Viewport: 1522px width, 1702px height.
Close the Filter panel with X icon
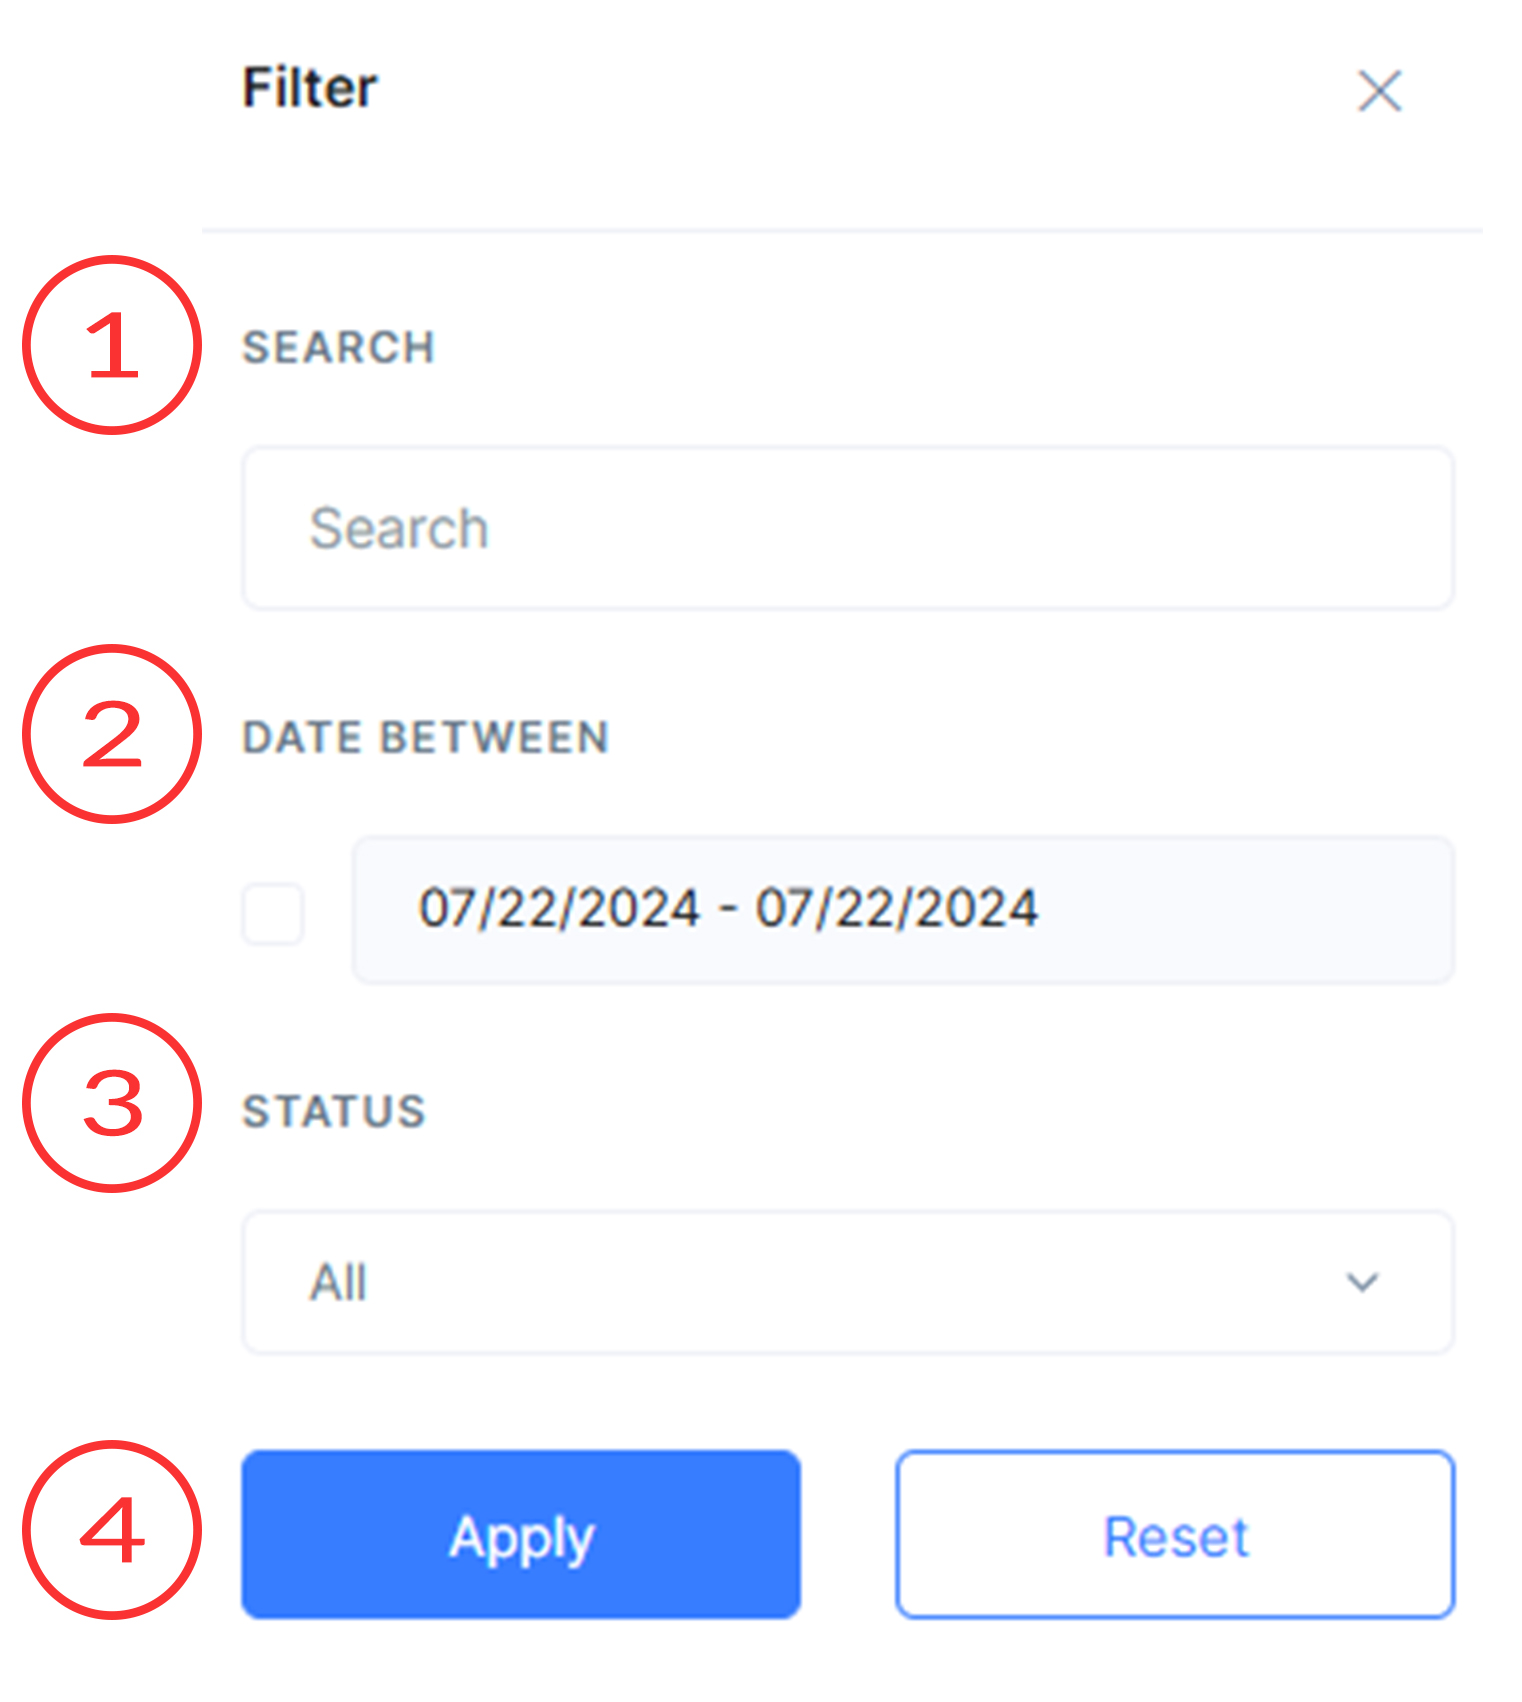1379,91
